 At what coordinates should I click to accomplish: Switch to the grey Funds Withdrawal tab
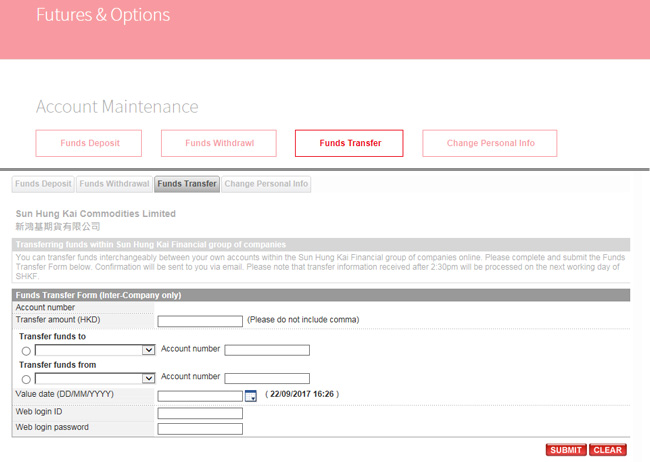tap(114, 184)
